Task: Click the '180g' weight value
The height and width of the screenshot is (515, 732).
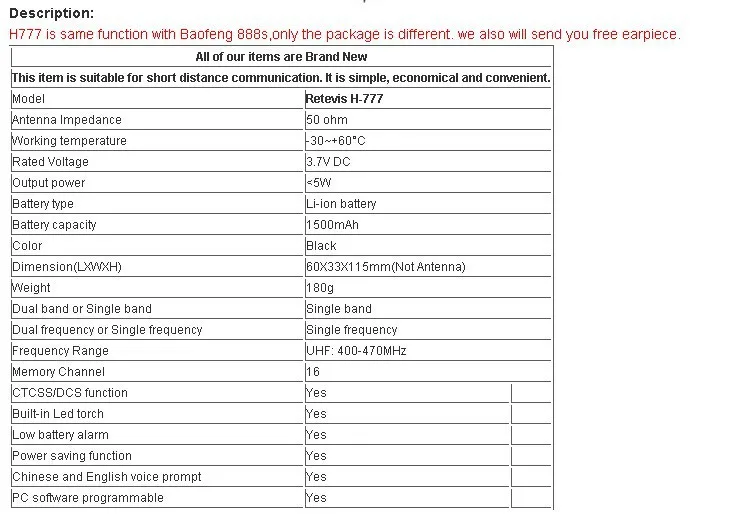Action: (x=320, y=288)
